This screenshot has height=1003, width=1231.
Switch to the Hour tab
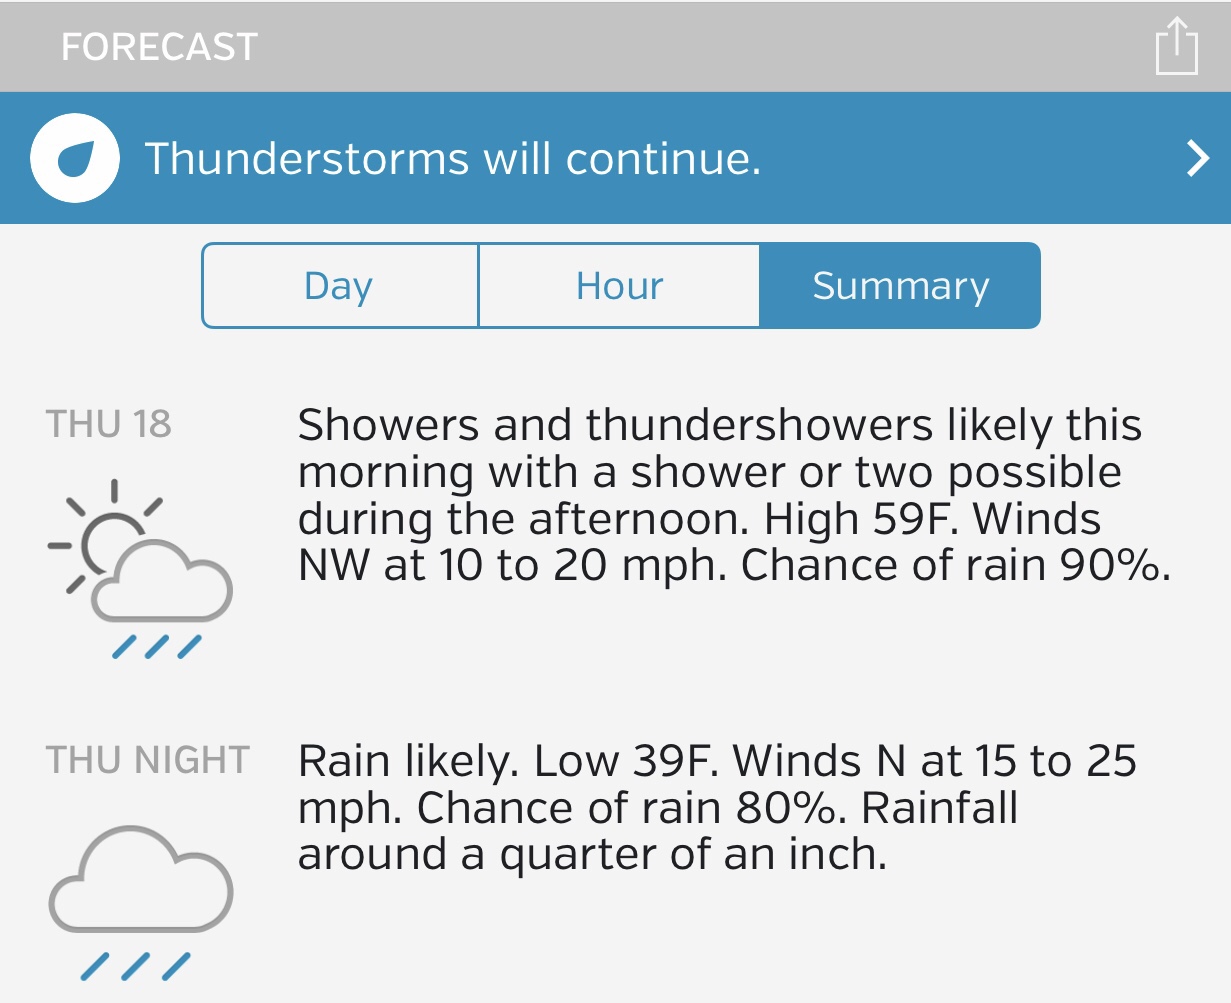click(619, 286)
